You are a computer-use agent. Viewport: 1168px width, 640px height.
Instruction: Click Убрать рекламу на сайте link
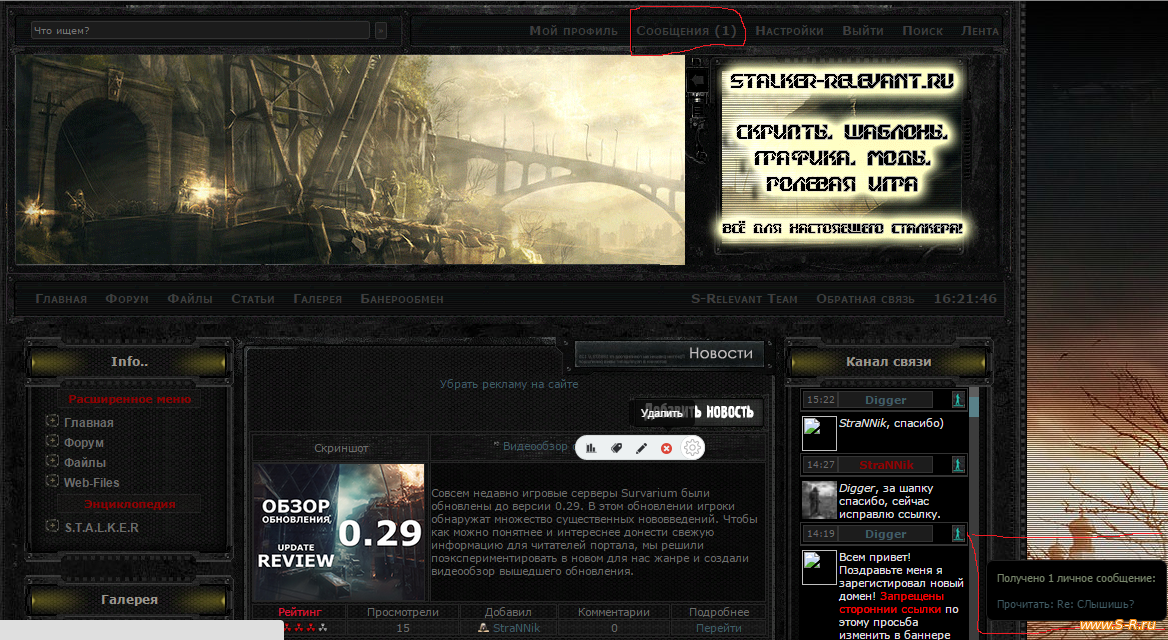tap(509, 384)
